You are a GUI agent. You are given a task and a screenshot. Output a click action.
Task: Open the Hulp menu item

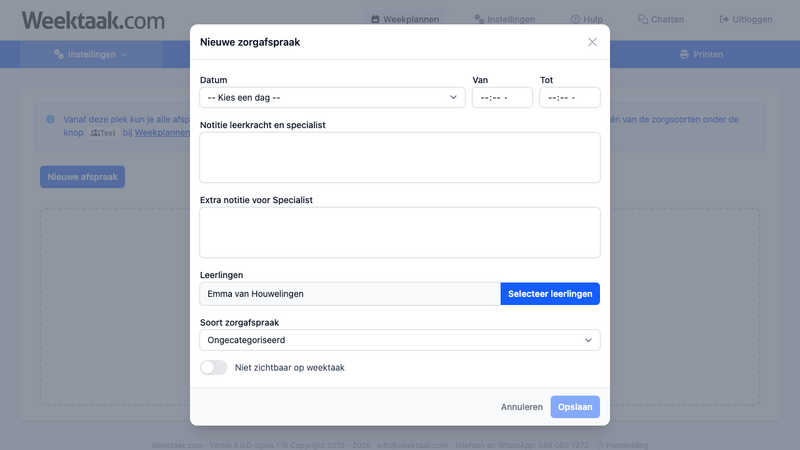coord(587,19)
